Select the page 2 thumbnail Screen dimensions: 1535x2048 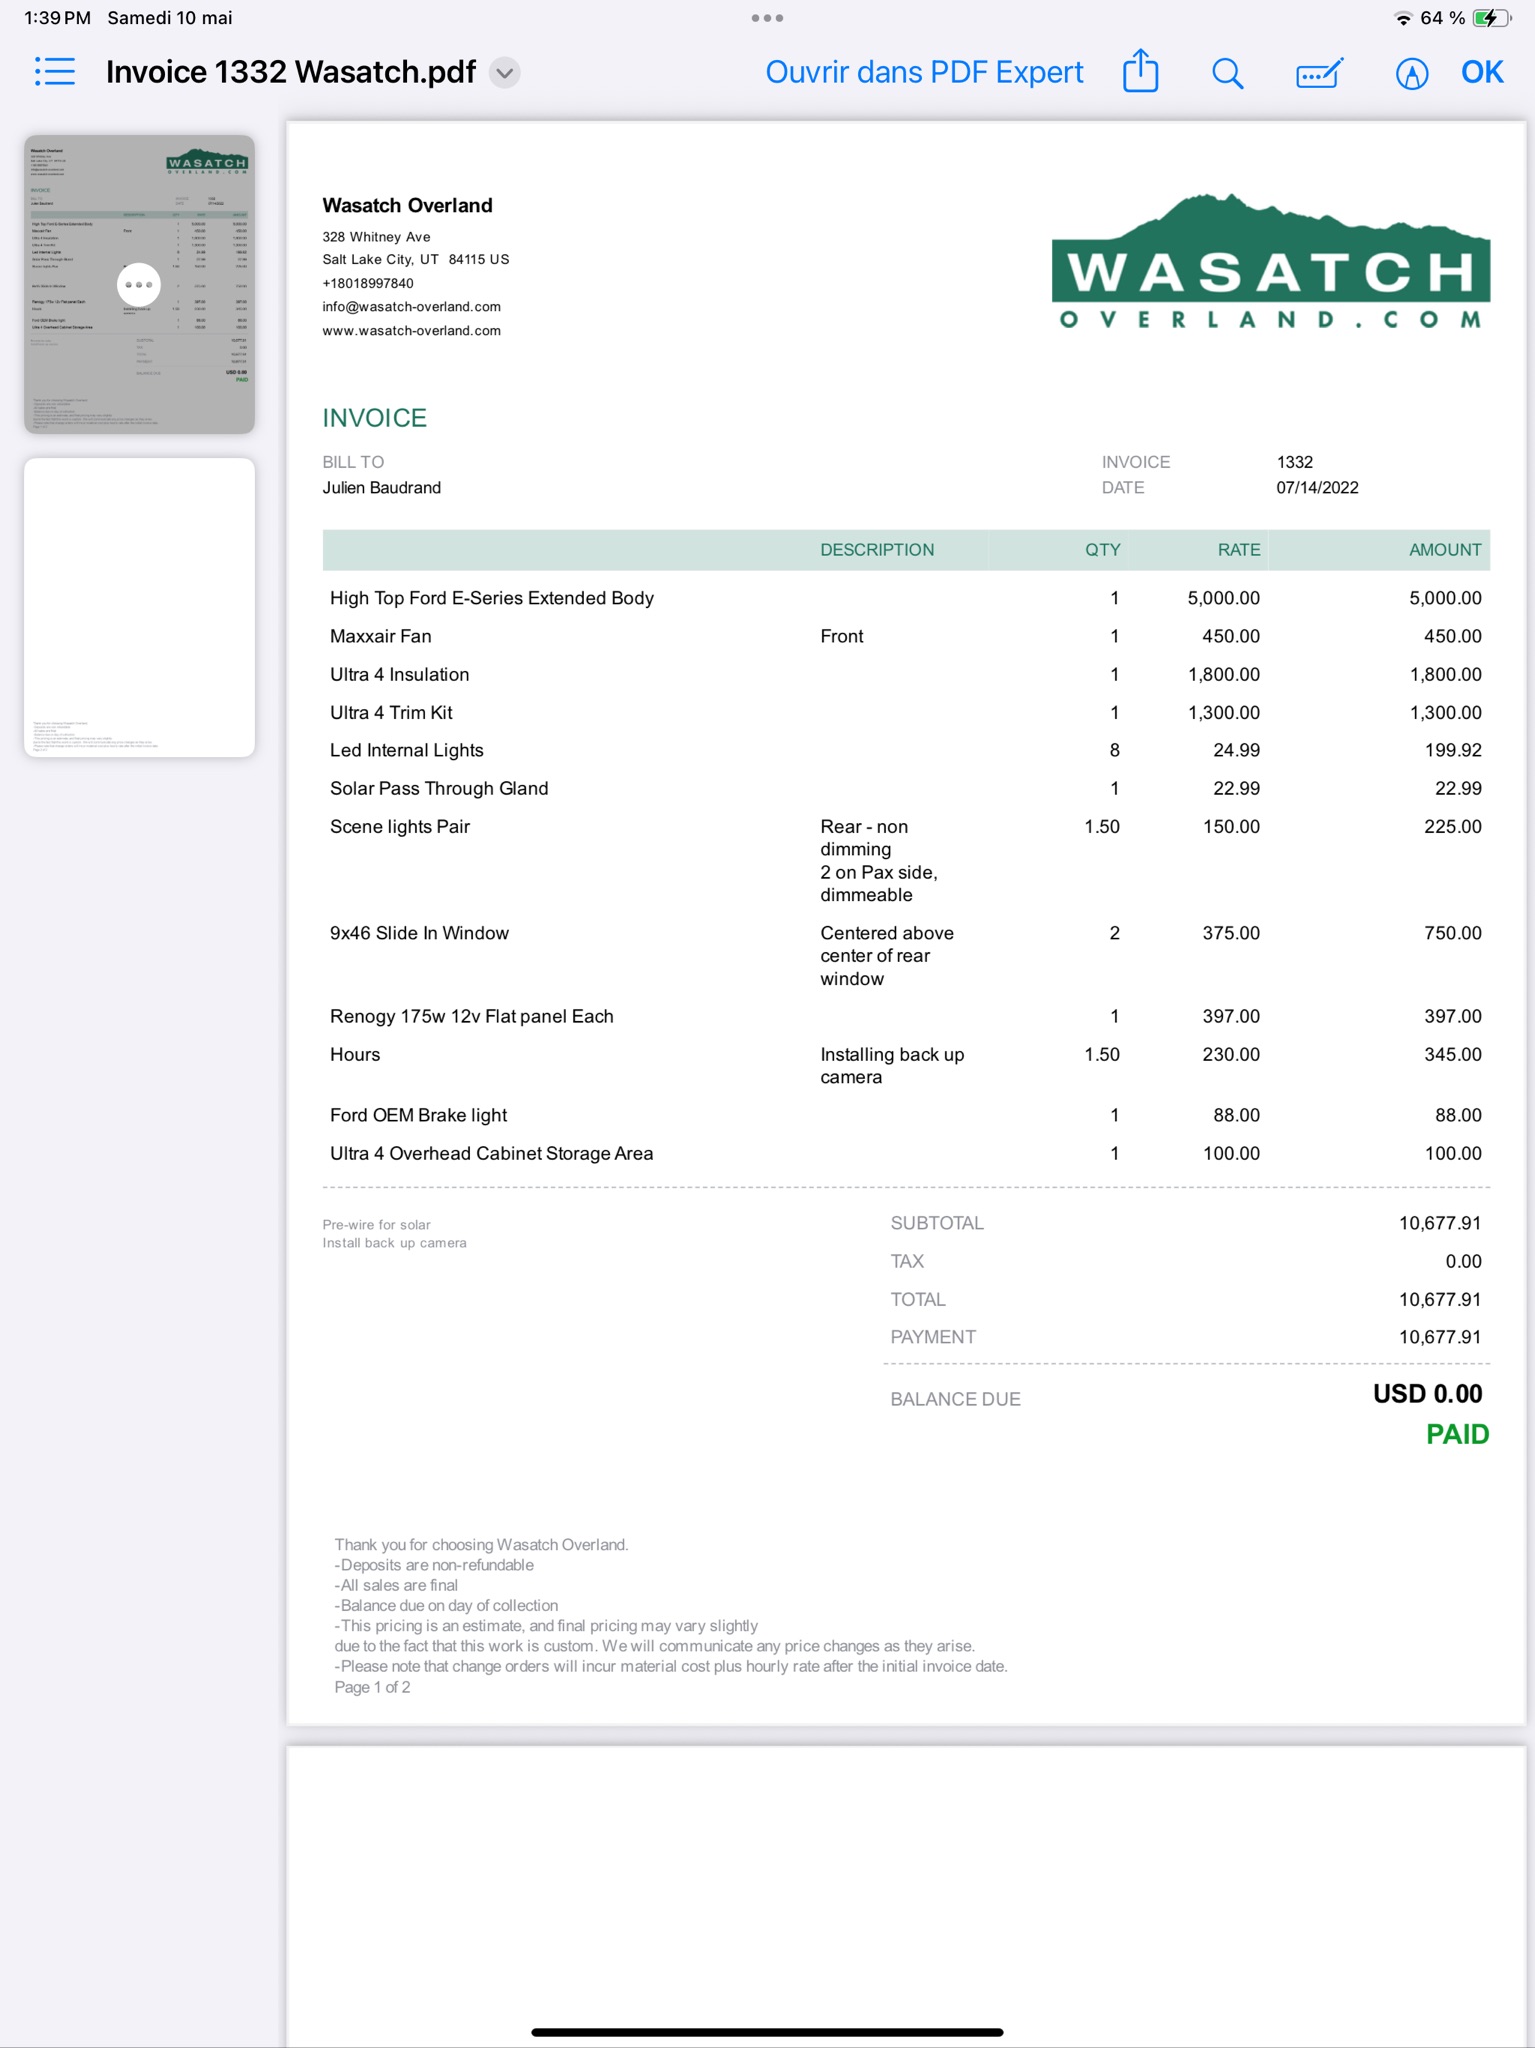pos(139,607)
